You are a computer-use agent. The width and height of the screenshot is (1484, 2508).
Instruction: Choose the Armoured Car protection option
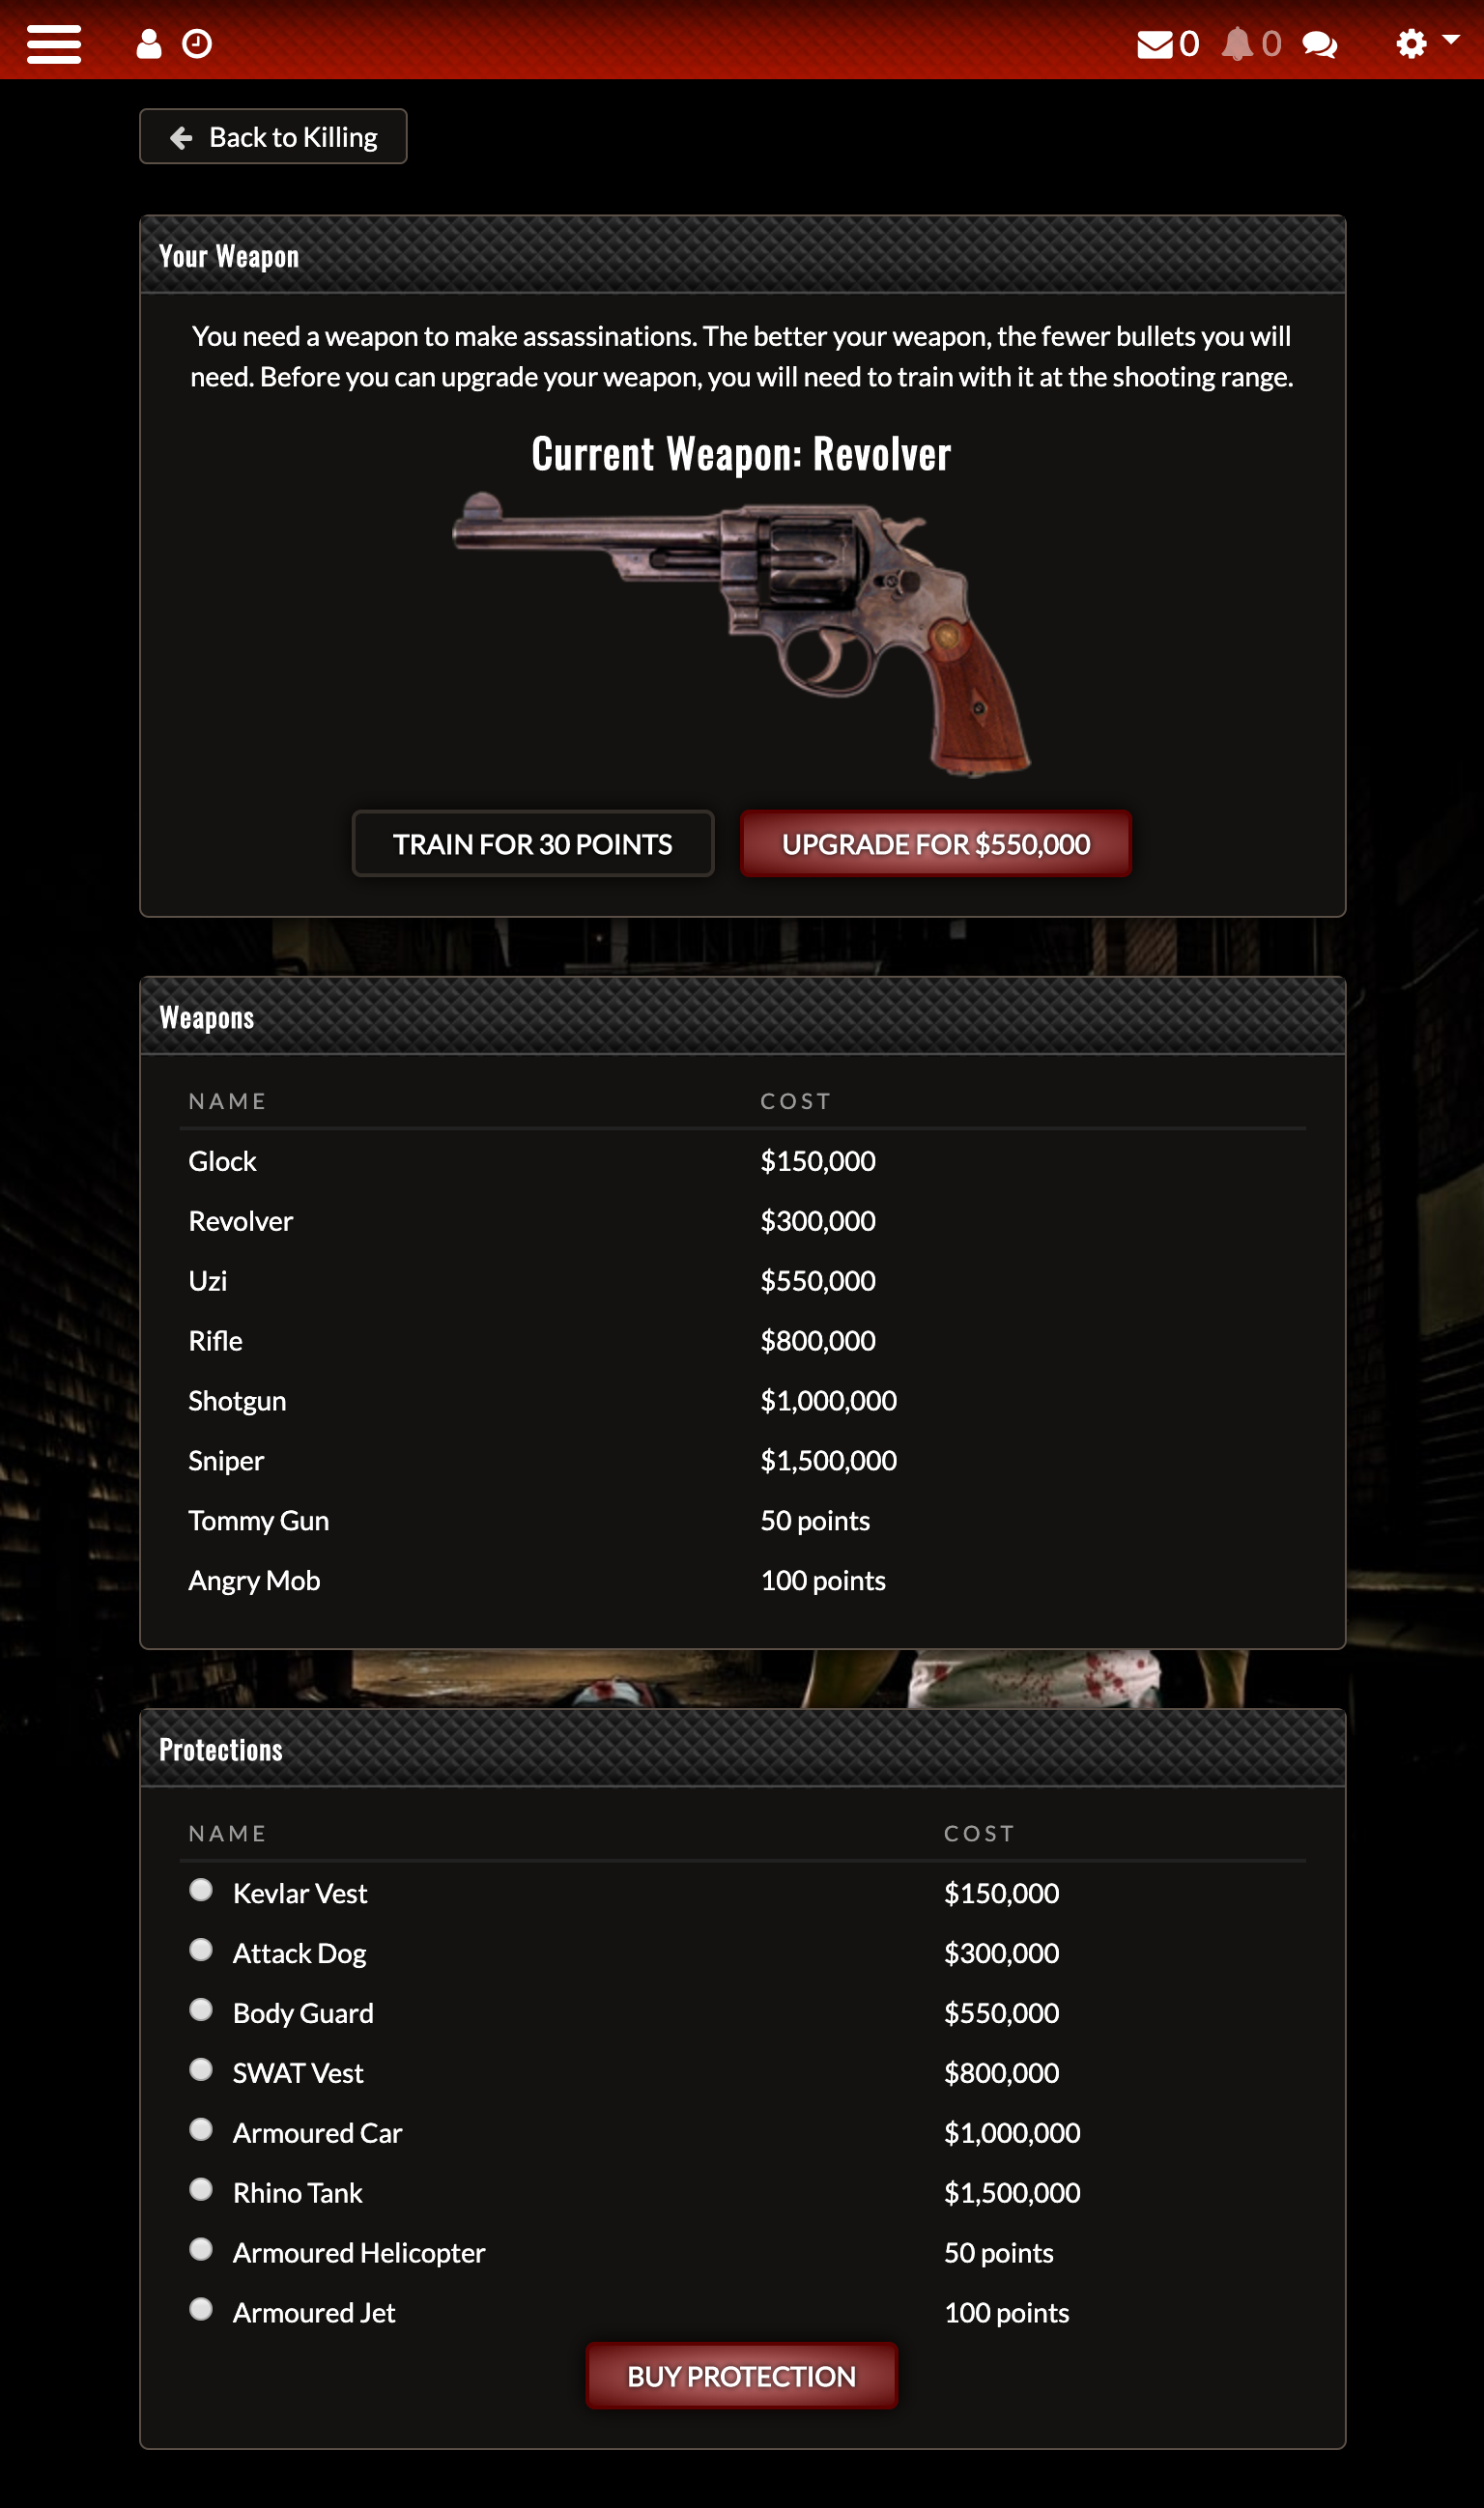pyautogui.click(x=201, y=2130)
